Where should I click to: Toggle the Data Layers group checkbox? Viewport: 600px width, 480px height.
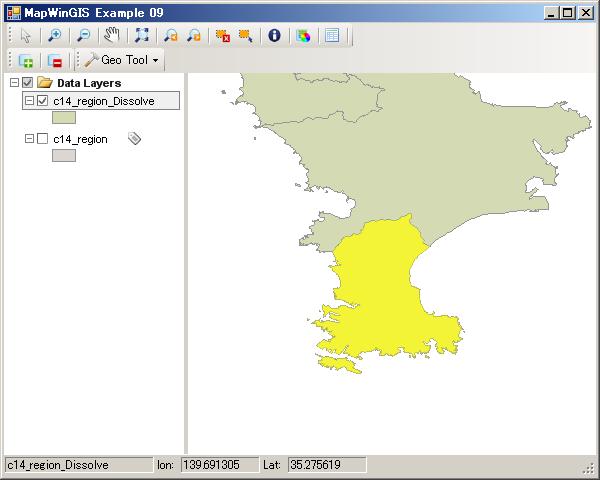28,83
